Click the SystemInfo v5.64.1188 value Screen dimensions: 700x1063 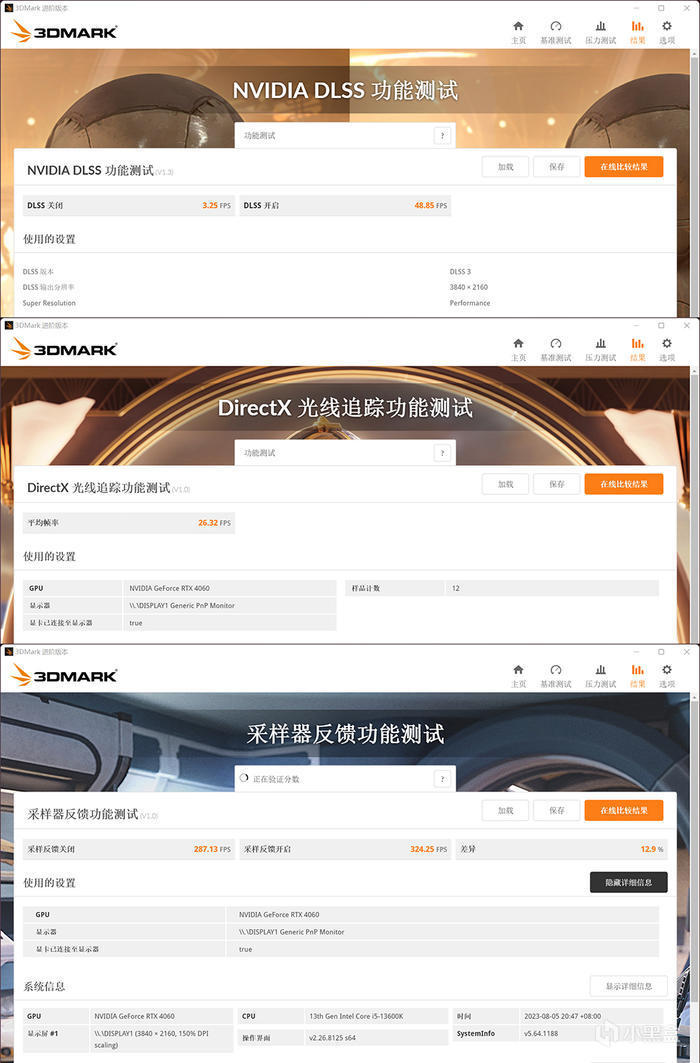pos(541,1034)
